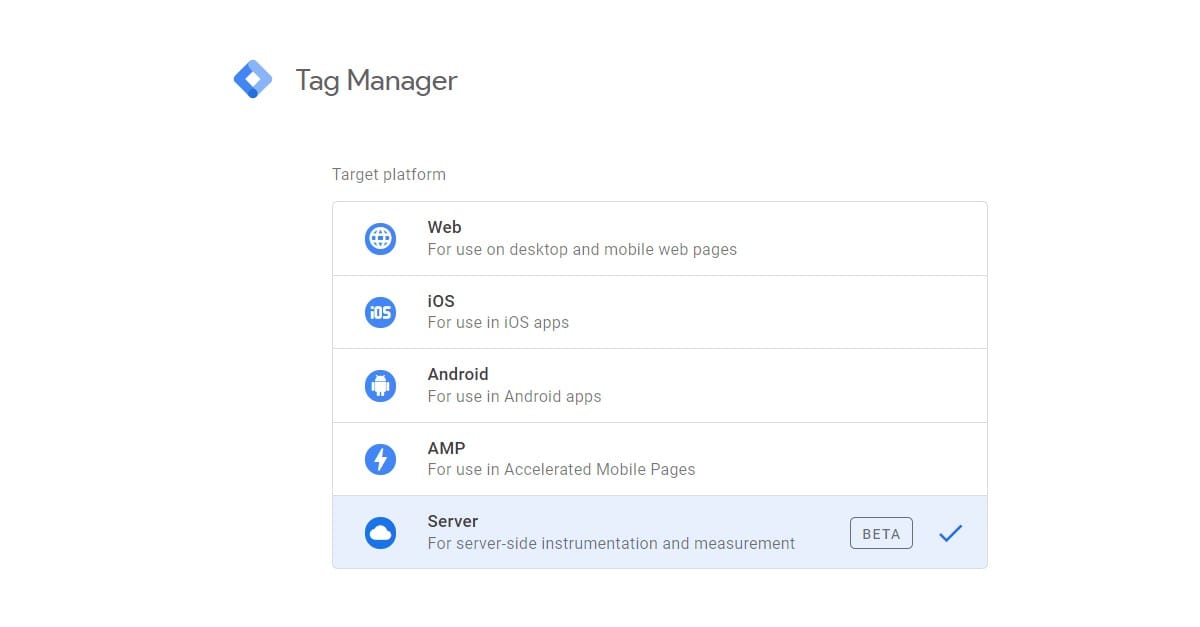This screenshot has width=1200, height=627.
Task: Select the iOS target platform
Action: (660, 312)
